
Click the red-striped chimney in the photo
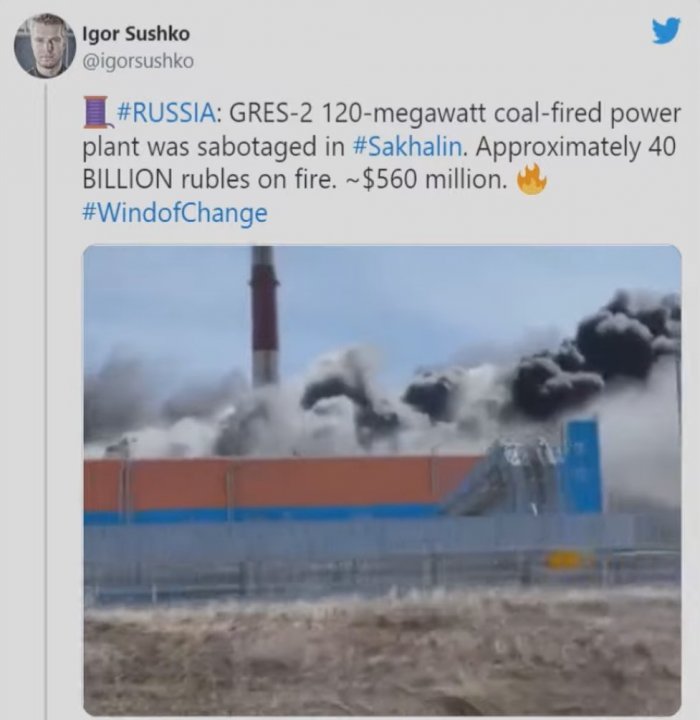265,317
